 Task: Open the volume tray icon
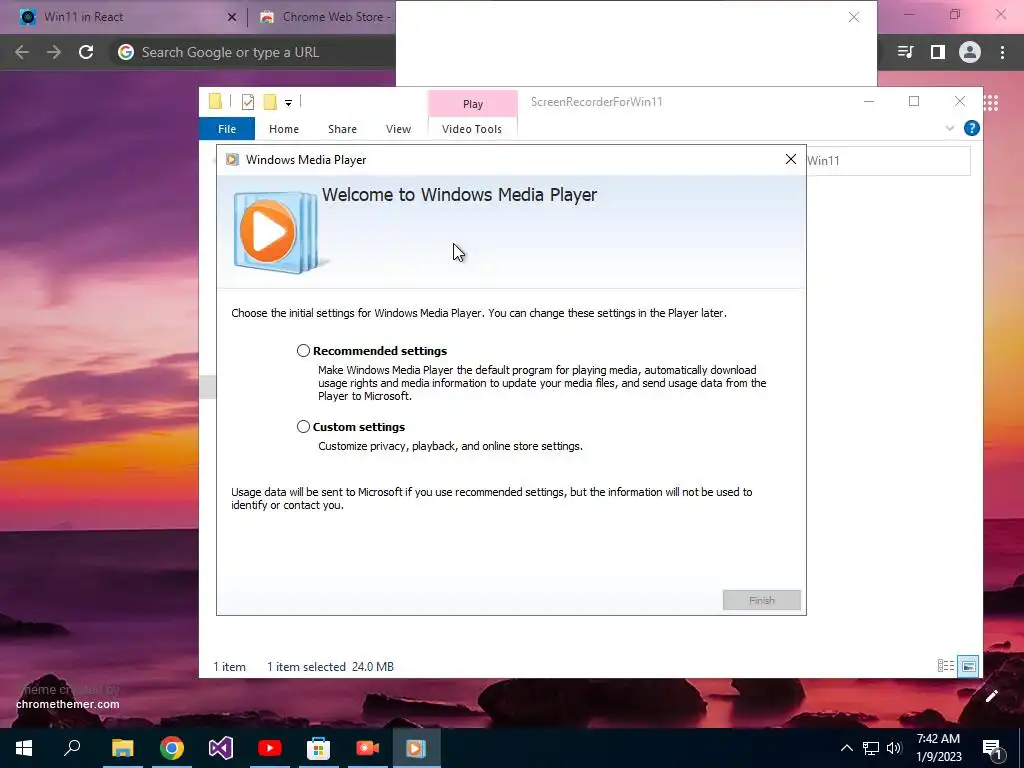(894, 748)
